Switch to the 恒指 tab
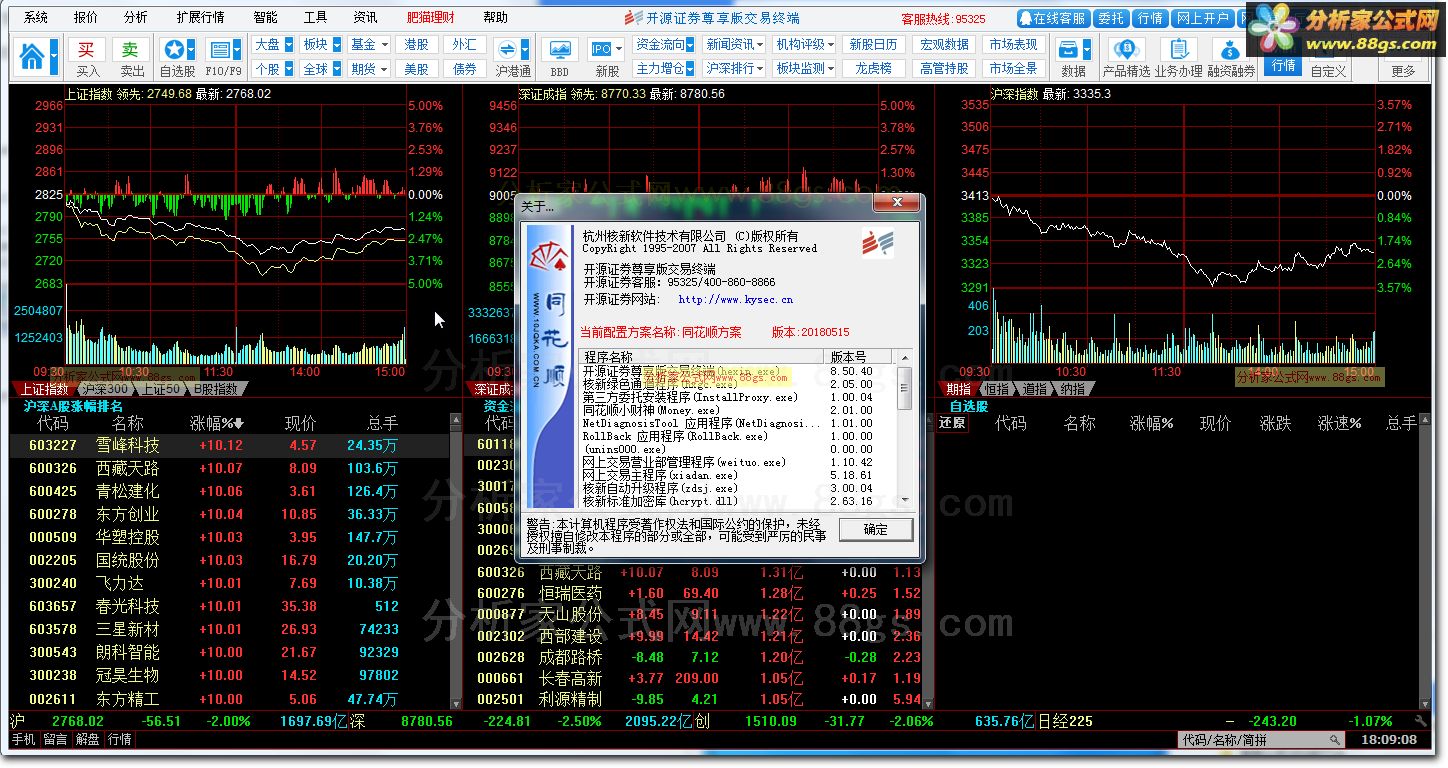 click(997, 389)
